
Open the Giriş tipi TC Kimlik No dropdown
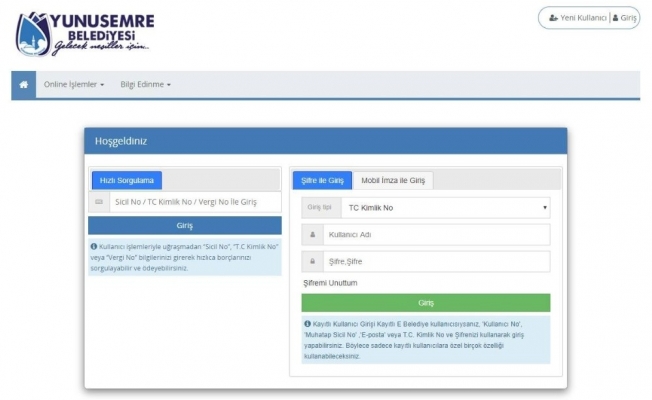444,207
